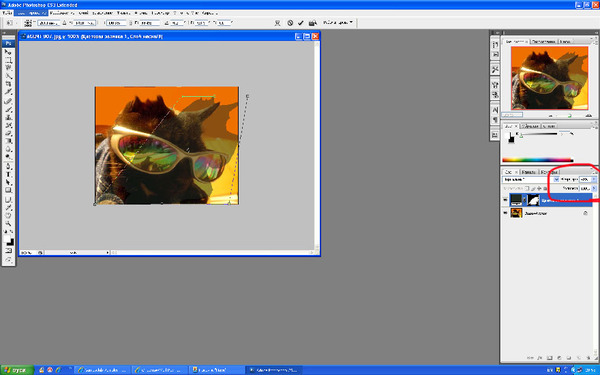The height and width of the screenshot is (375, 600).
Task: Click the foreground color swatch in toolbox
Action: pos(7,239)
